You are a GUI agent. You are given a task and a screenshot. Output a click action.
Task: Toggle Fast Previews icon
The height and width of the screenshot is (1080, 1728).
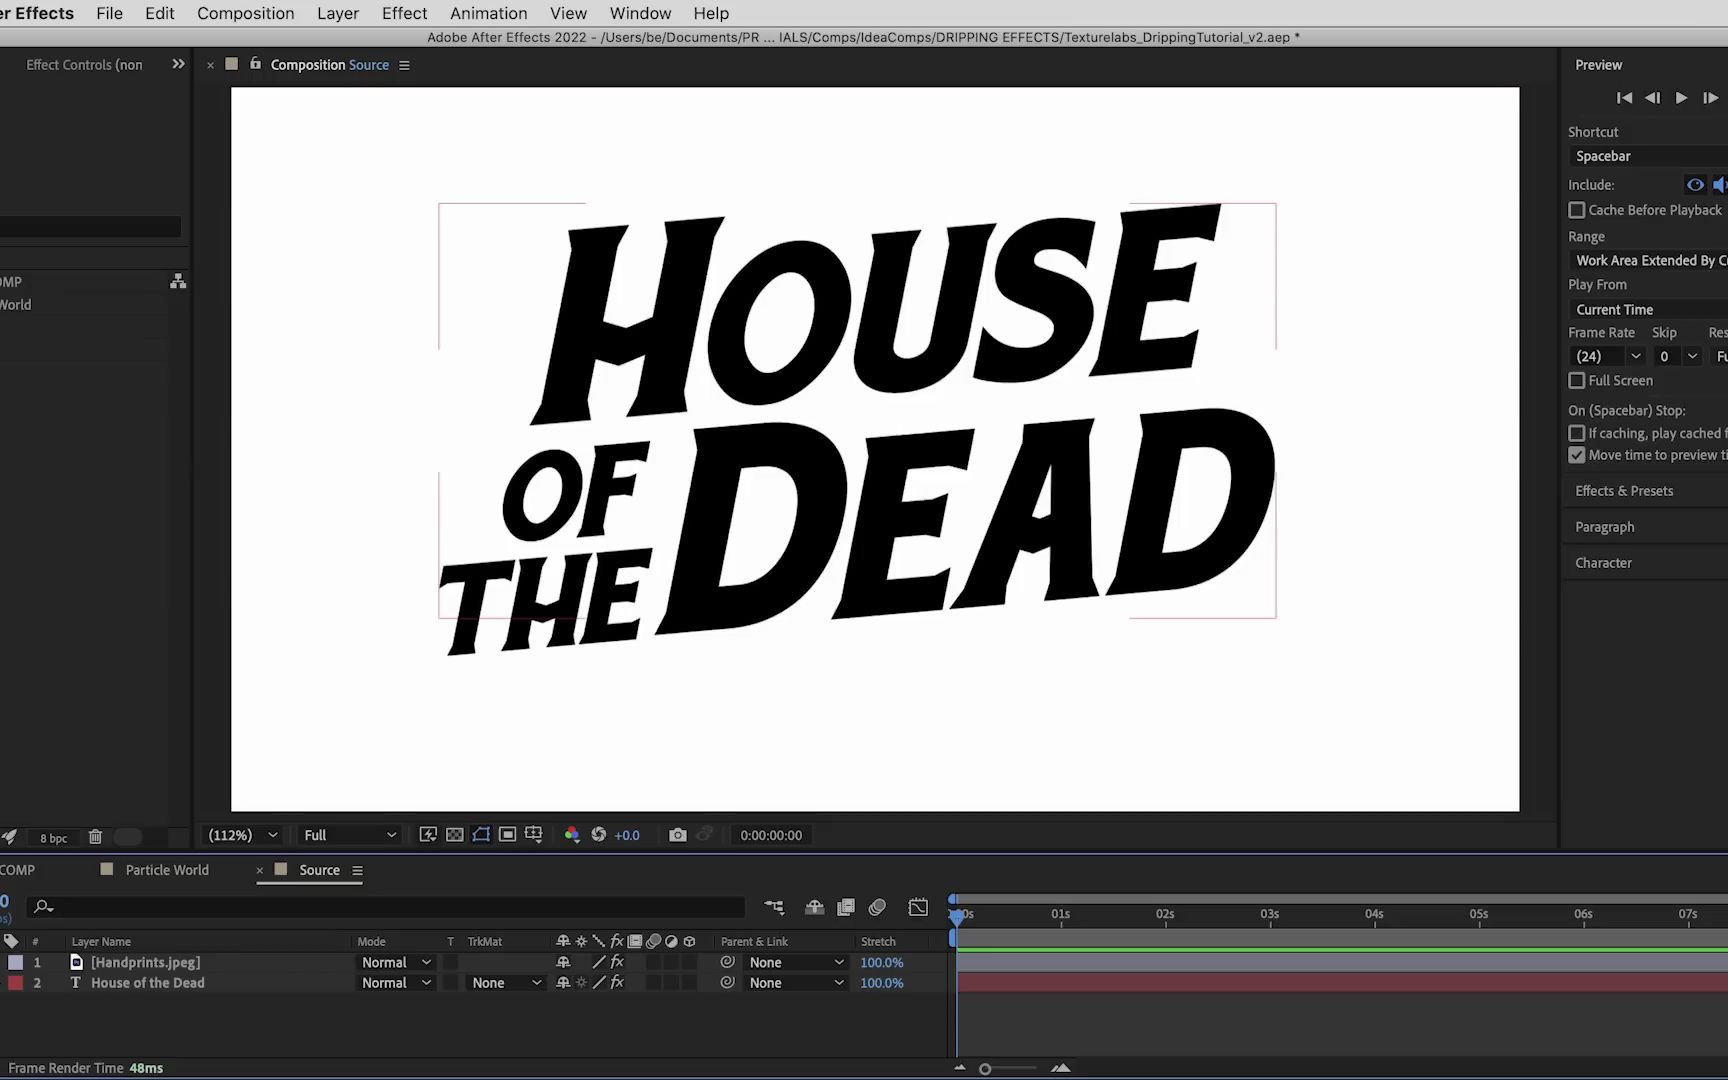tap(428, 834)
